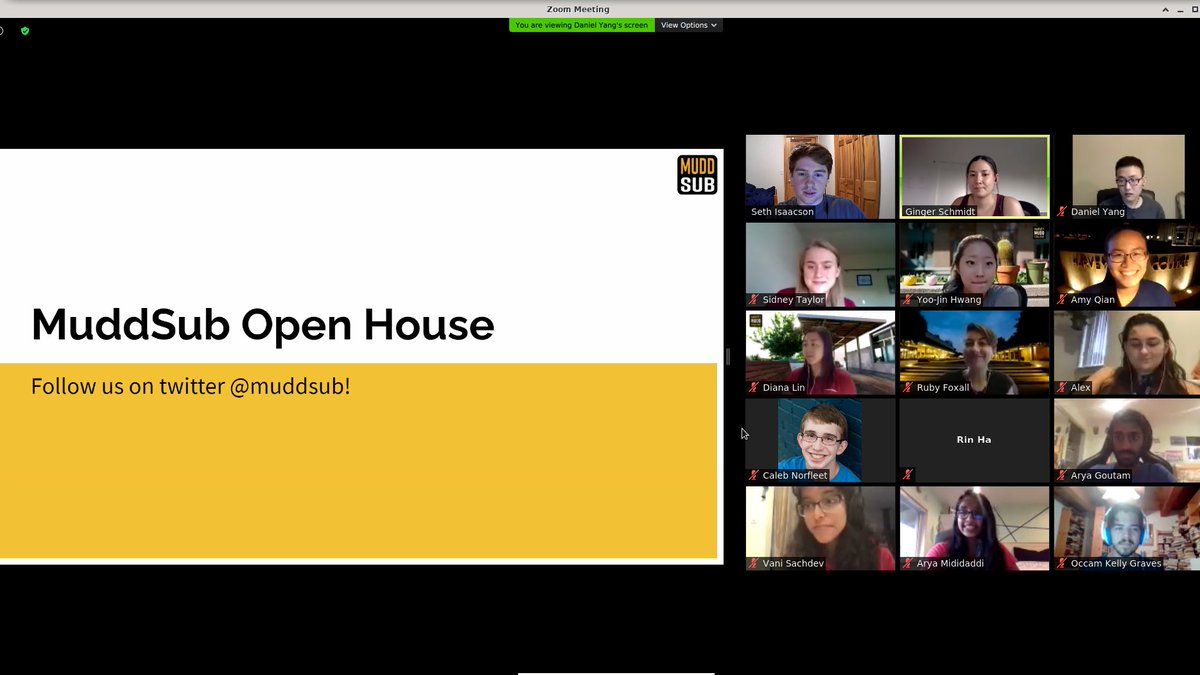Screen dimensions: 1200x675
Task: Click the 'Amy Qian' name label
Action: 1095,300
